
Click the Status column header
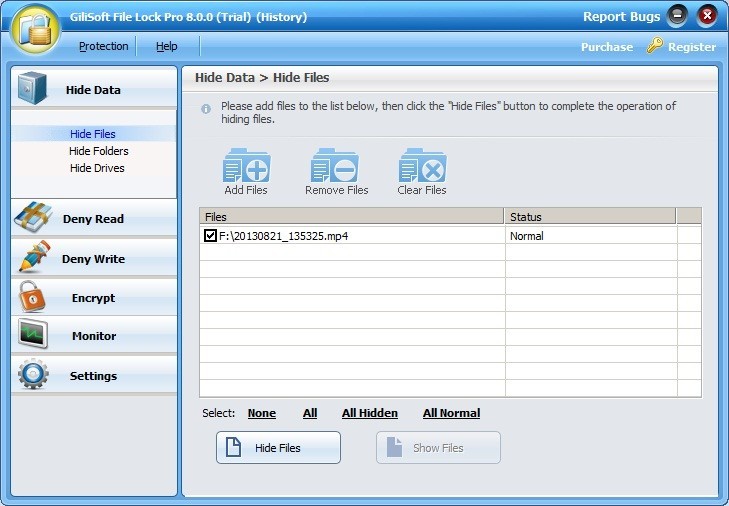pos(590,217)
